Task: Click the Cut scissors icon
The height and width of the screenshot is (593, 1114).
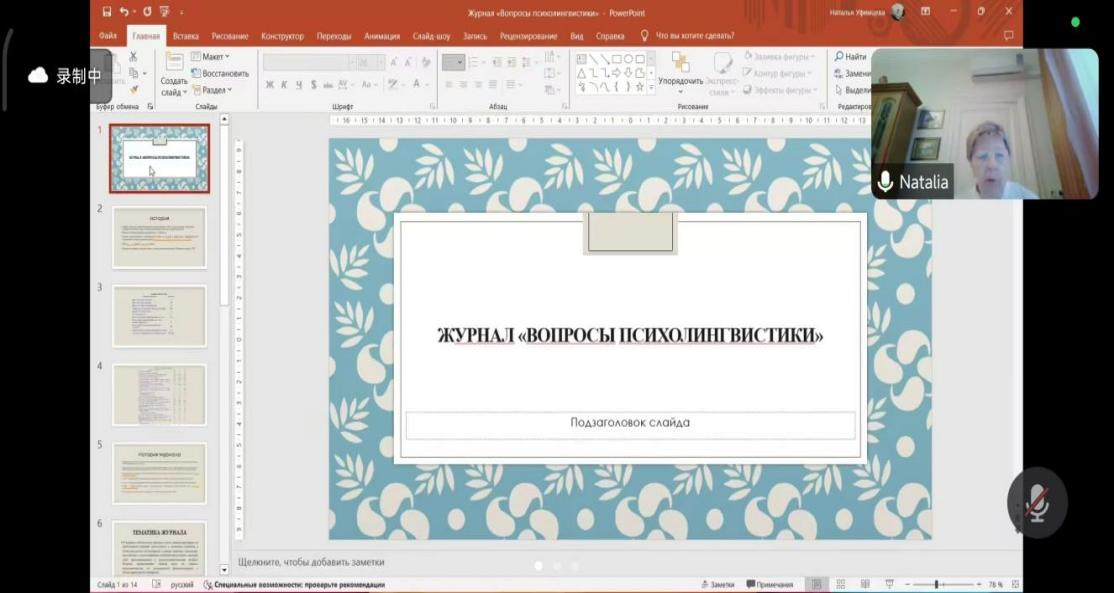Action: coord(132,57)
